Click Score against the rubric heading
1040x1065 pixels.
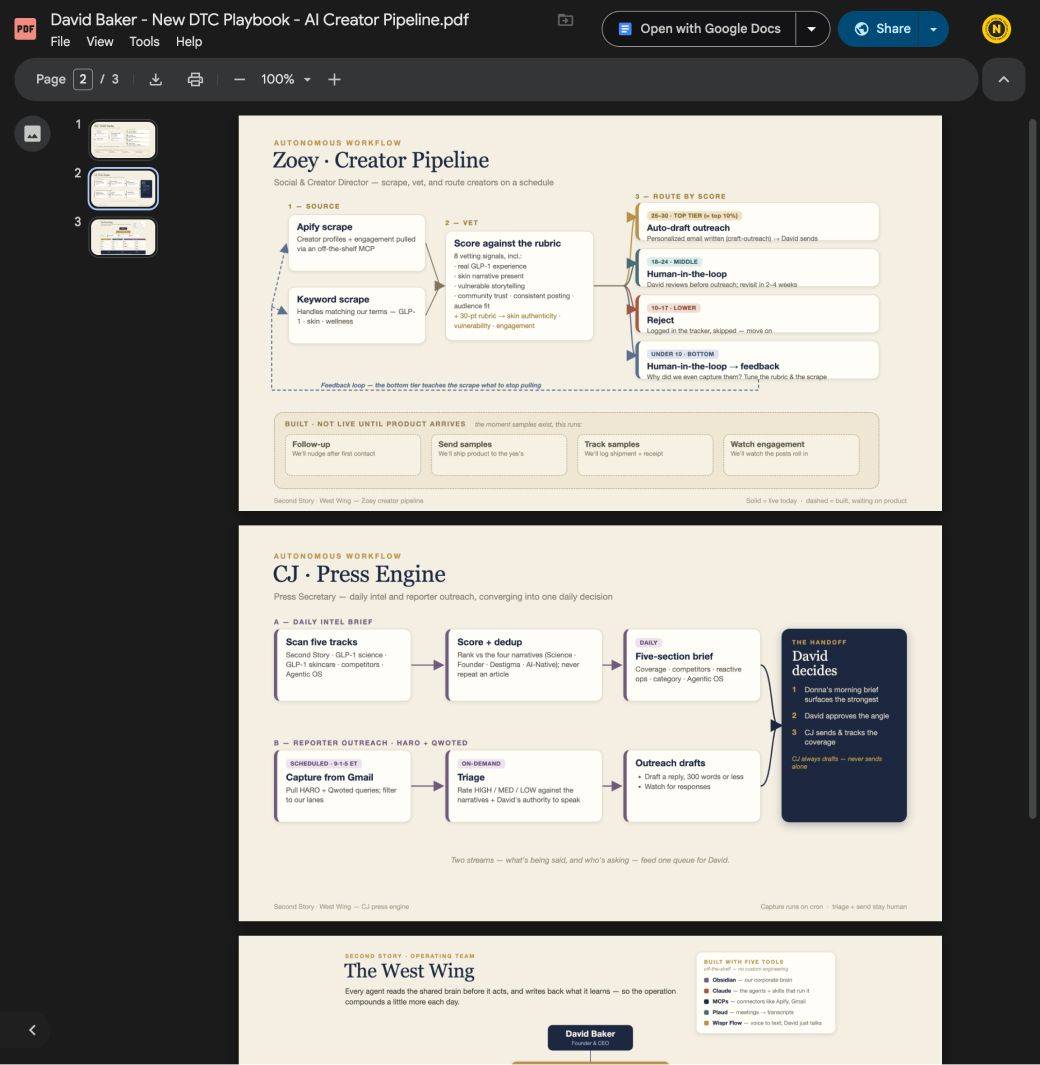[x=507, y=243]
